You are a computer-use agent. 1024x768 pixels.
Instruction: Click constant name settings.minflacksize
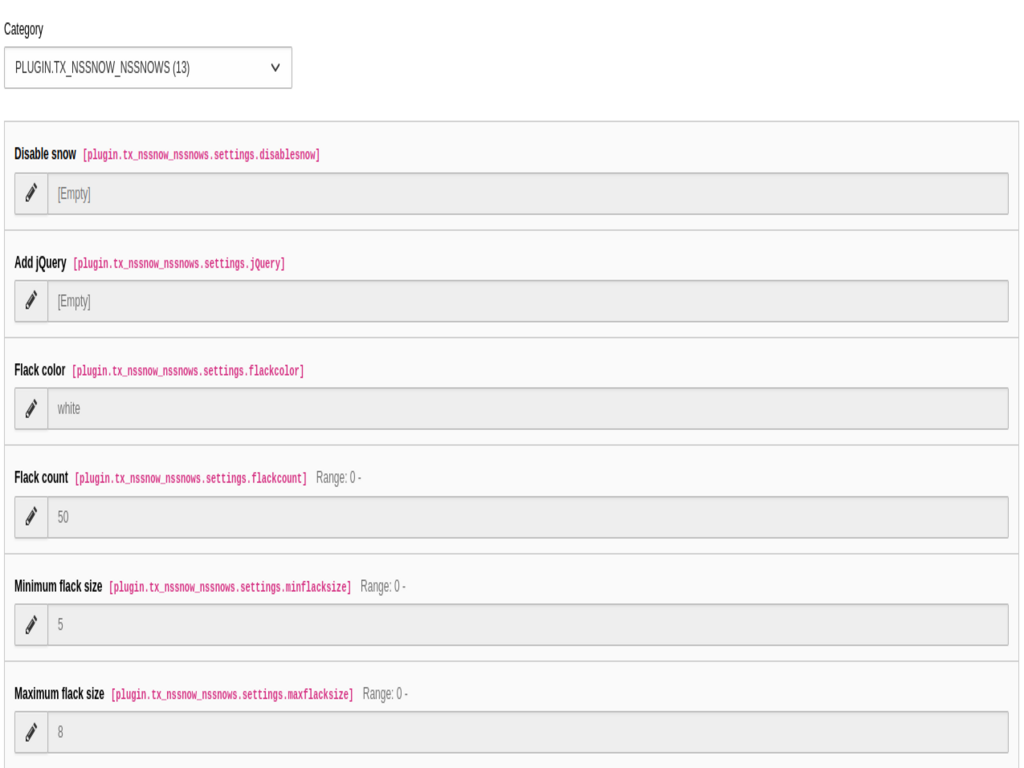tap(230, 587)
